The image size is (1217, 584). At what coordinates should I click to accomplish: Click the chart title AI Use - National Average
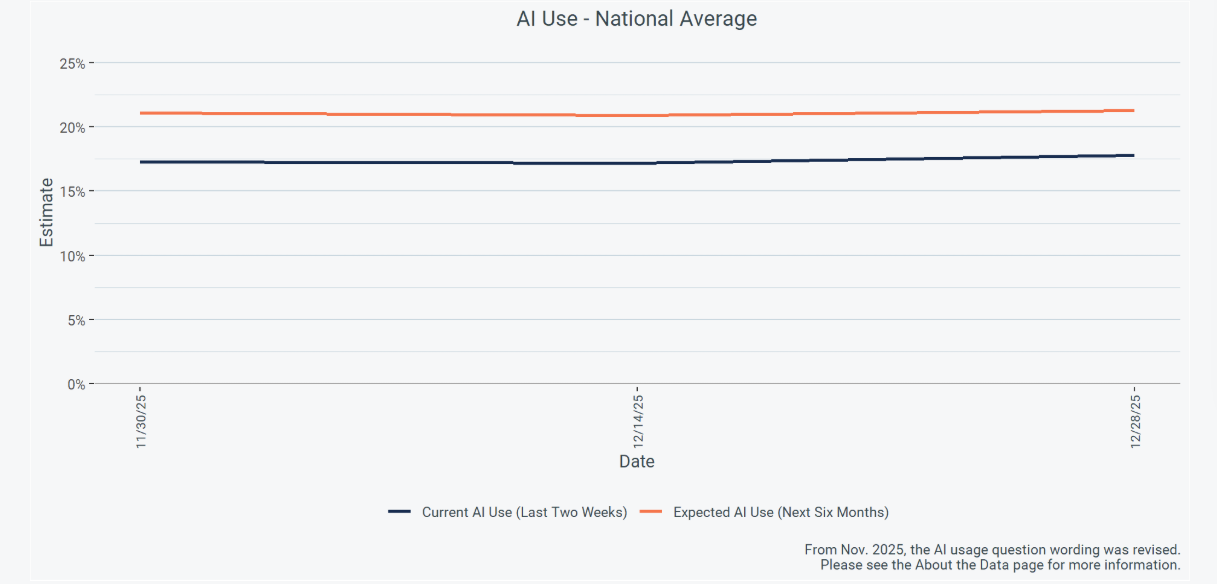(636, 19)
